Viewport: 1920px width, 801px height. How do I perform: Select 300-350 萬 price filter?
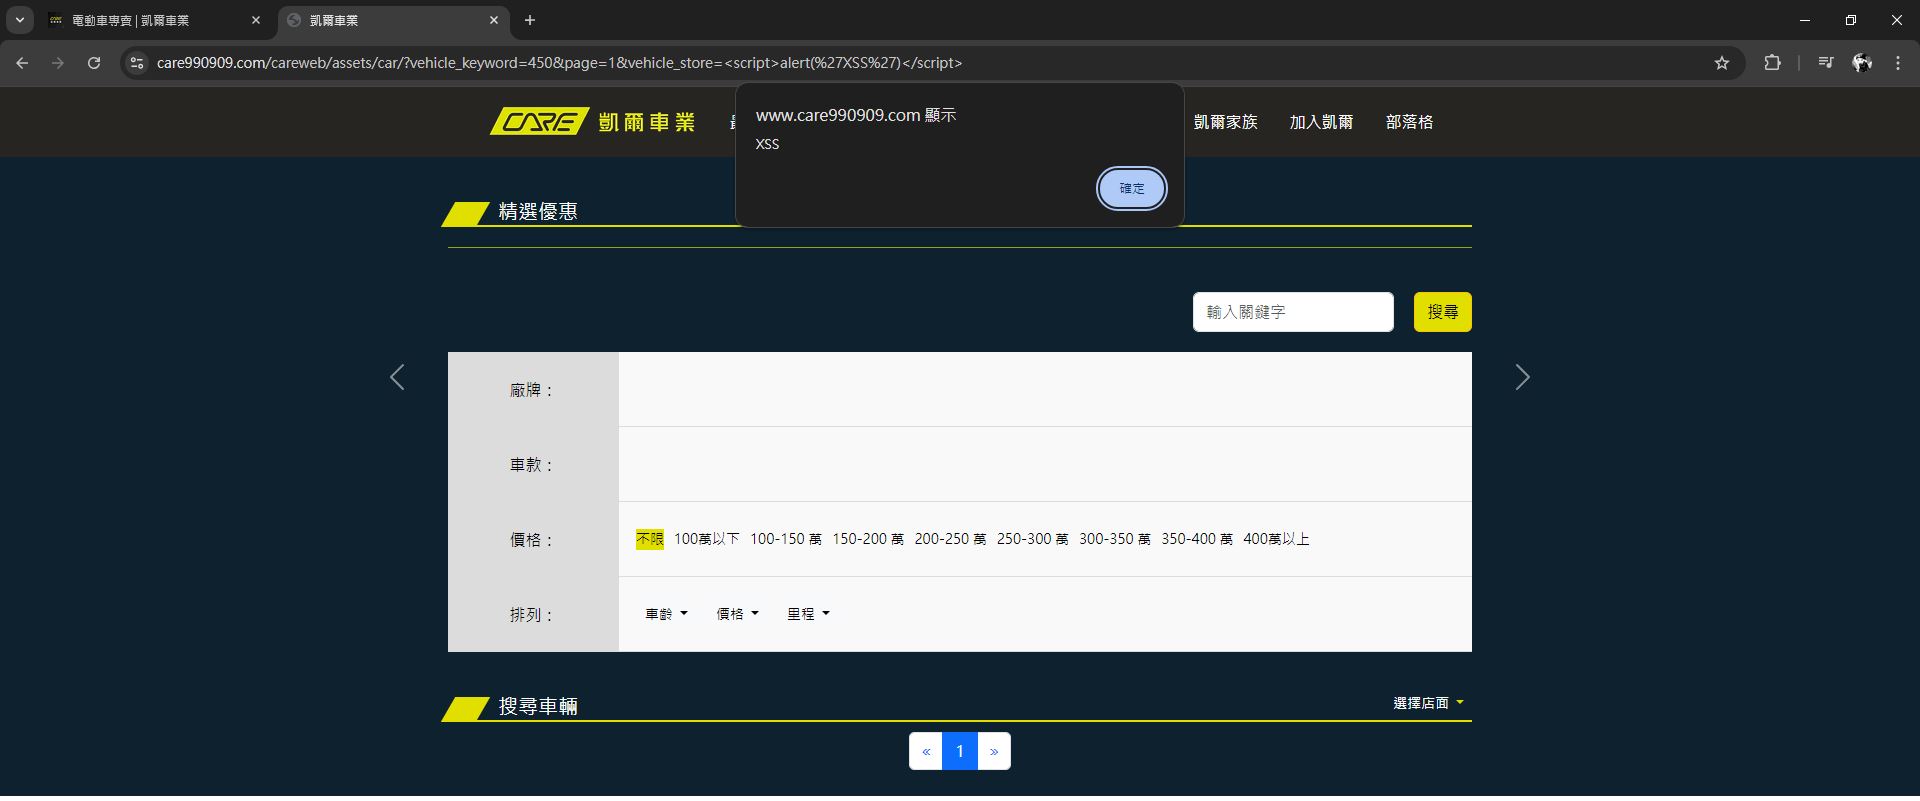[1114, 539]
